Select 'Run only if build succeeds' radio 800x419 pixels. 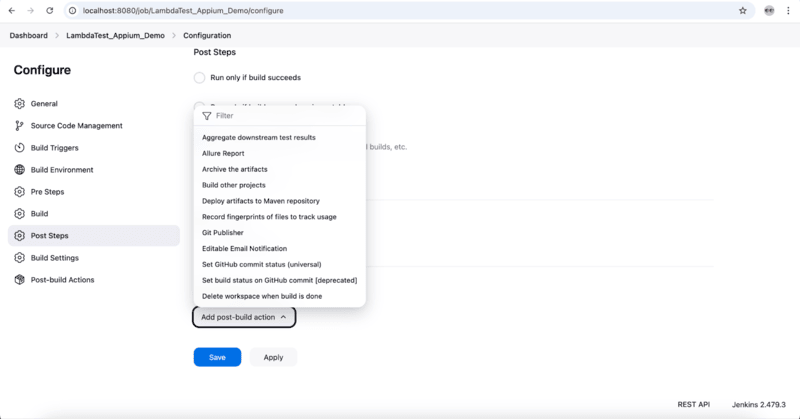199,78
